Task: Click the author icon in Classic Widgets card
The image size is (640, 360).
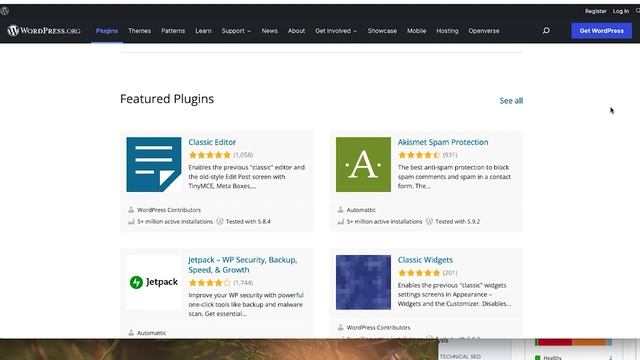Action: pyautogui.click(x=340, y=327)
